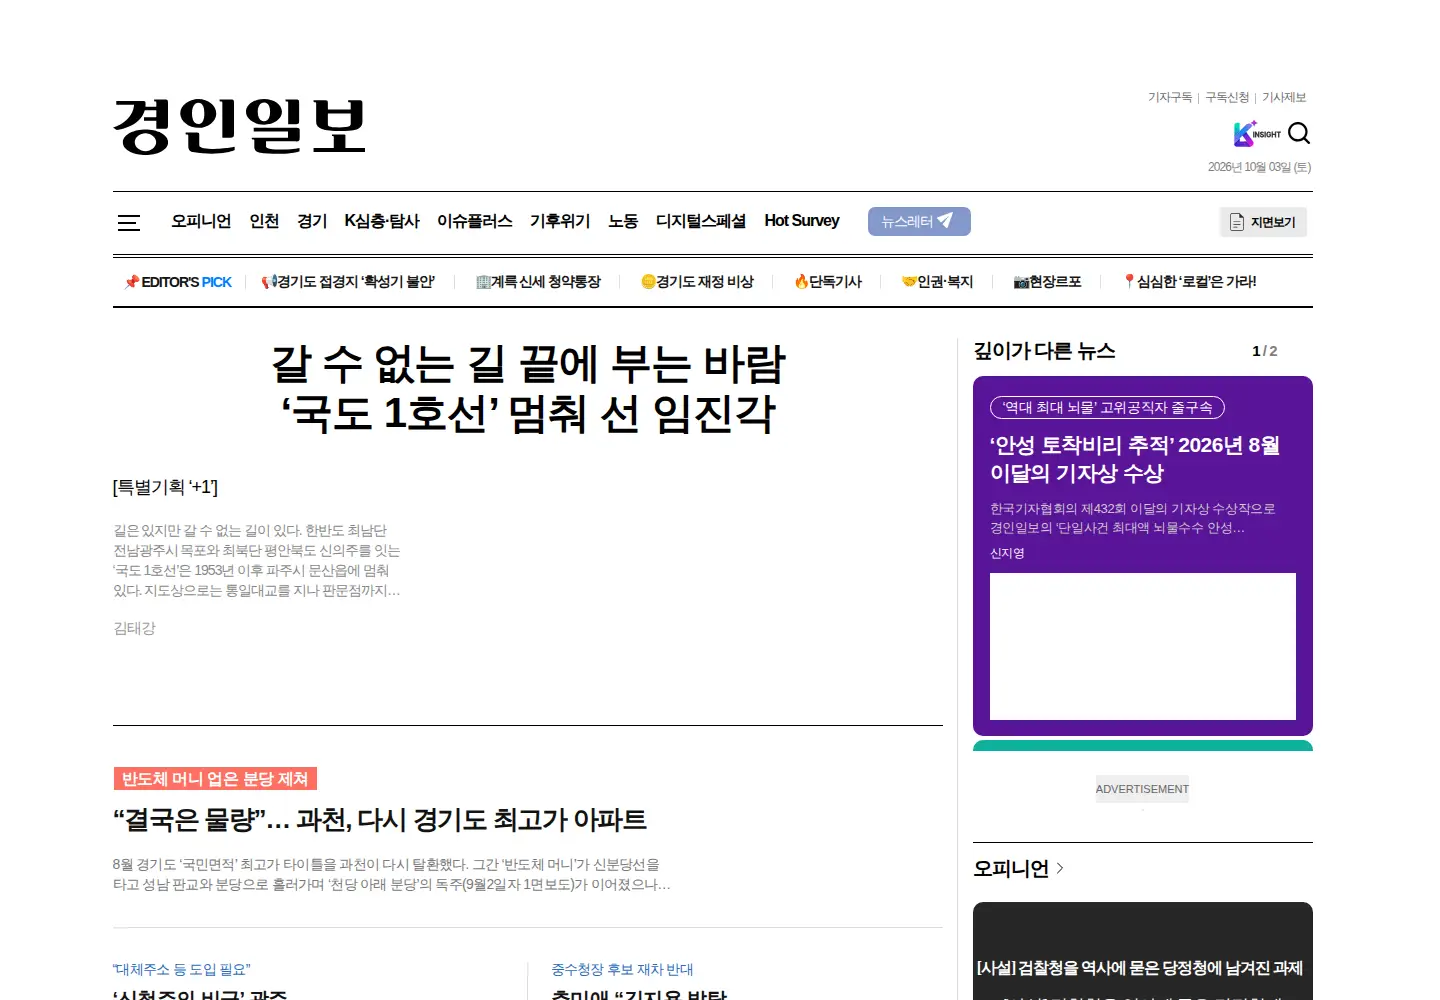Open 중수청장 후보 재차 반대 article link
Screen dimensions: 1440x1000
(622, 969)
